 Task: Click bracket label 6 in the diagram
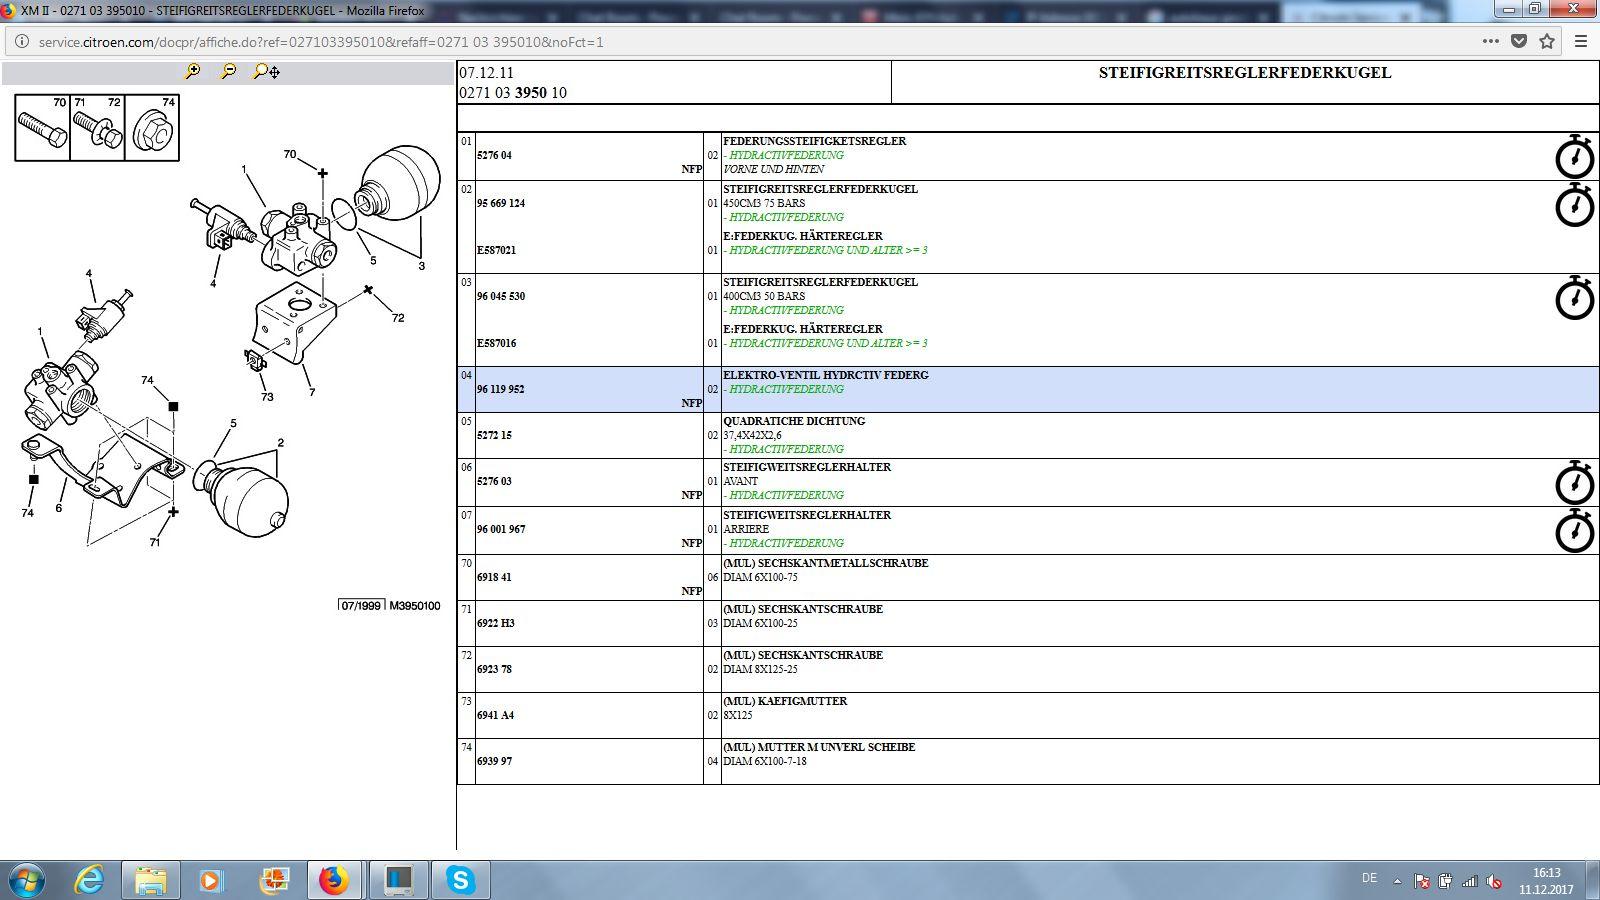click(59, 508)
